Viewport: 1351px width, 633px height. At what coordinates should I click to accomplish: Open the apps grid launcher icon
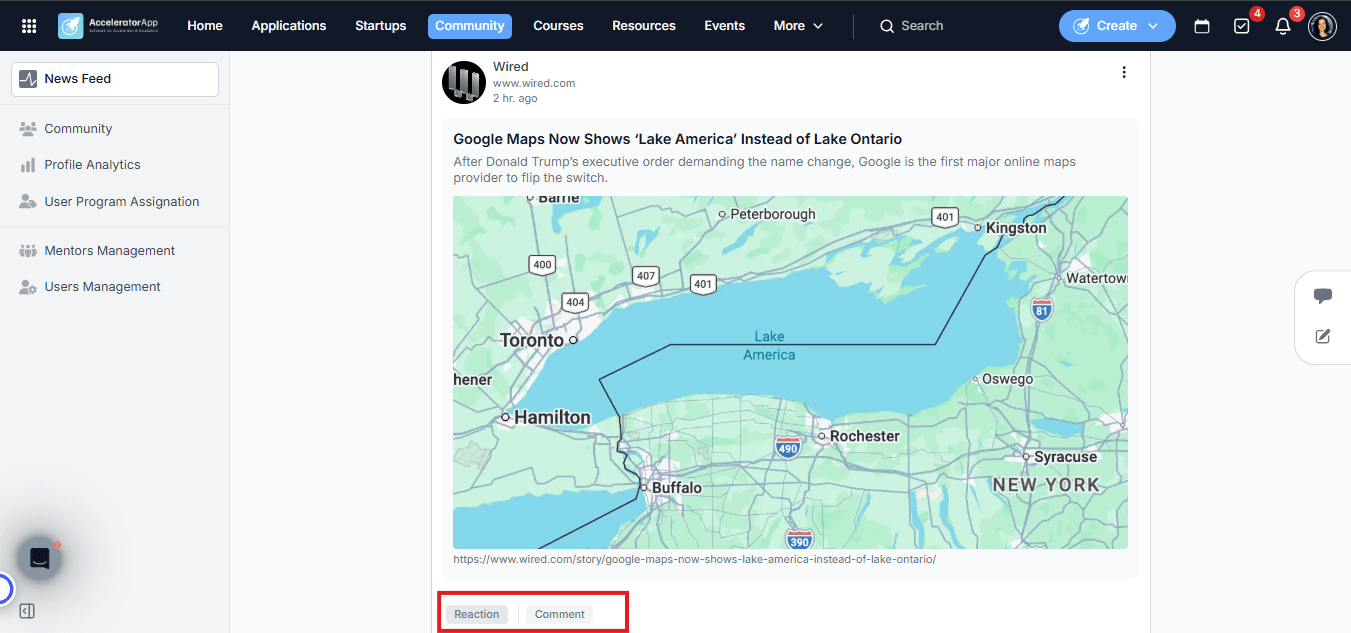pos(29,26)
